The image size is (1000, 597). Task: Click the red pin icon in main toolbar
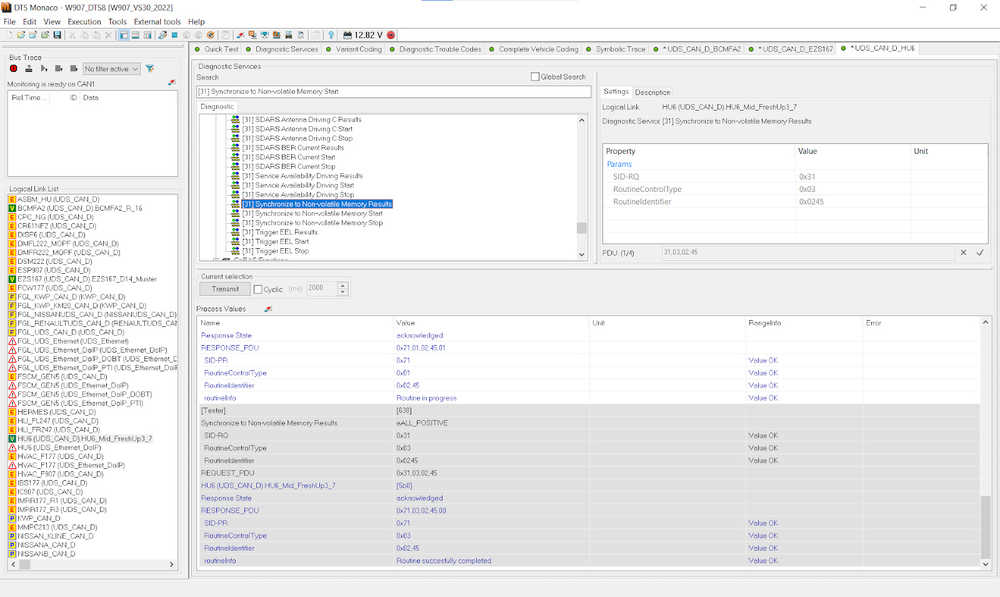[x=240, y=35]
